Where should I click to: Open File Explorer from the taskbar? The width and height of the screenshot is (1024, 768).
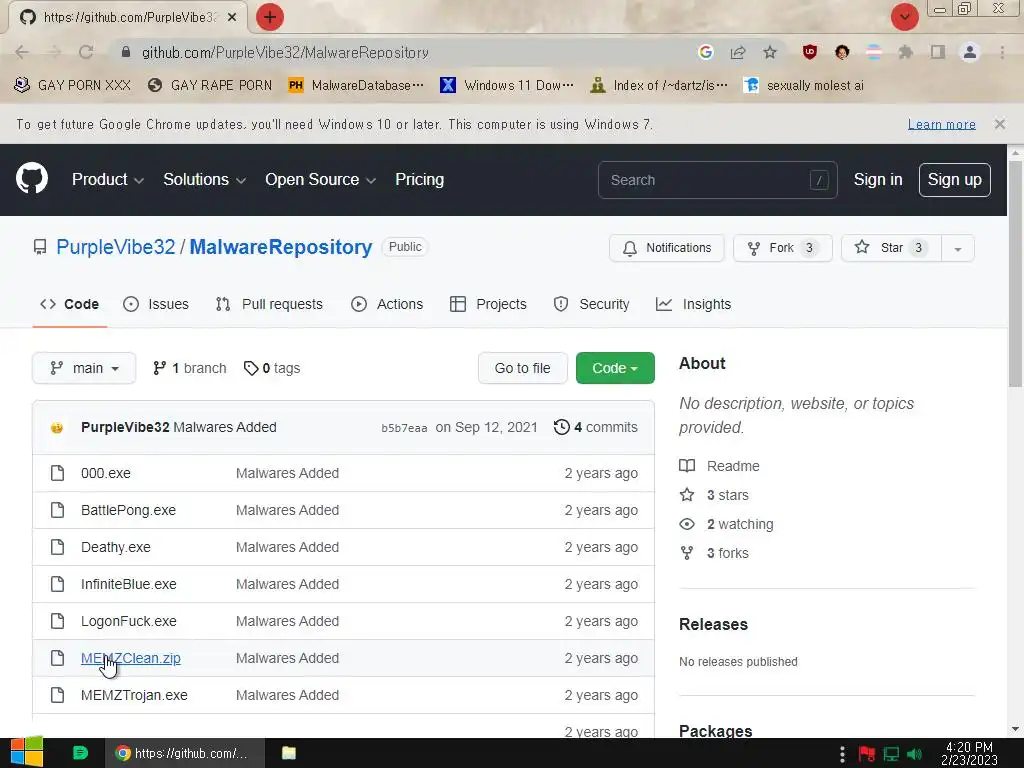(x=289, y=753)
